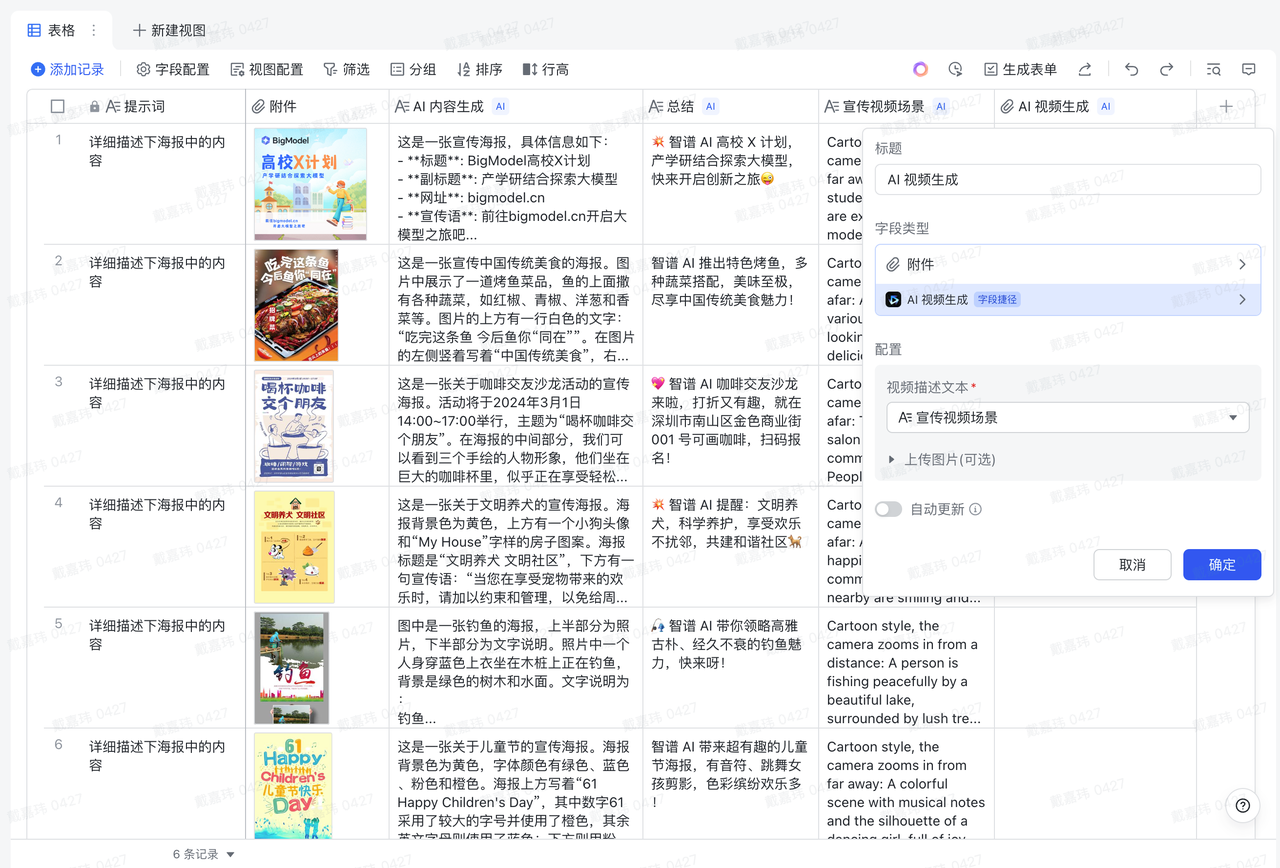1280x868 pixels.
Task: Open the search records icon
Action: 1213,69
